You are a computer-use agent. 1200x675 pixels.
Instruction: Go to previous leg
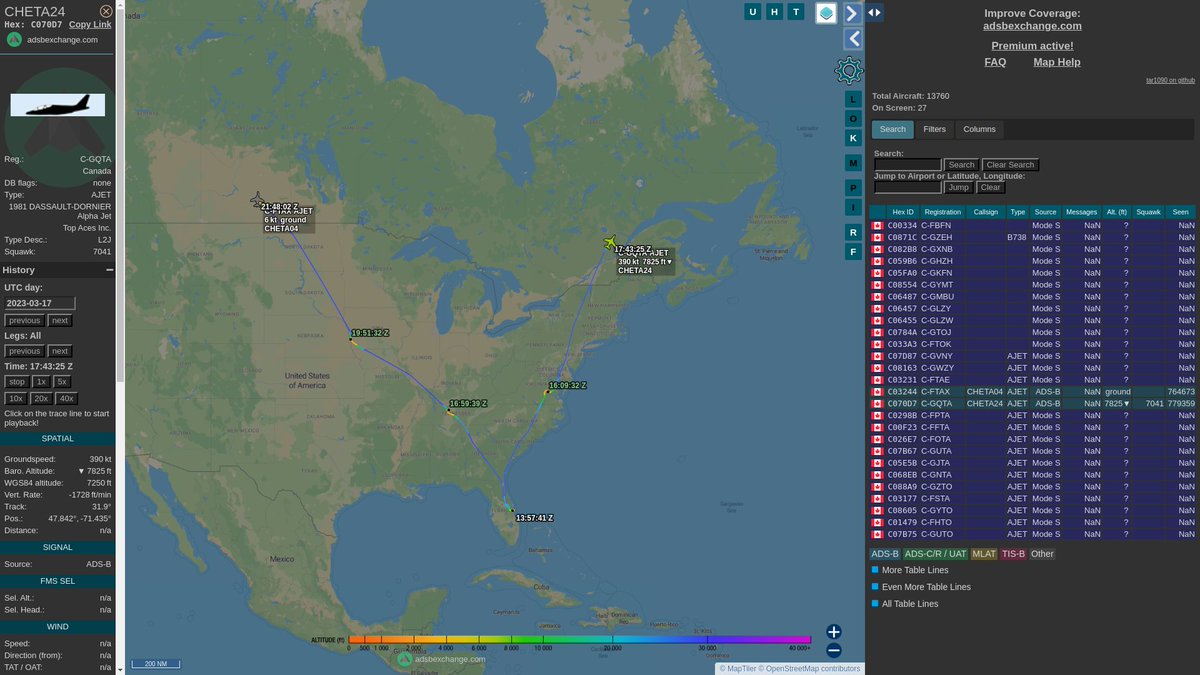[x=25, y=351]
